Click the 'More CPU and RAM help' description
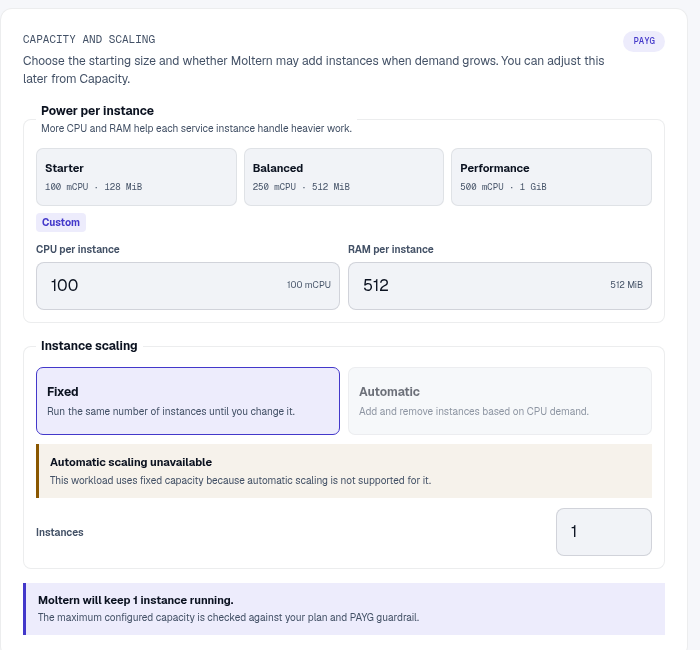700x650 pixels. pos(196,129)
